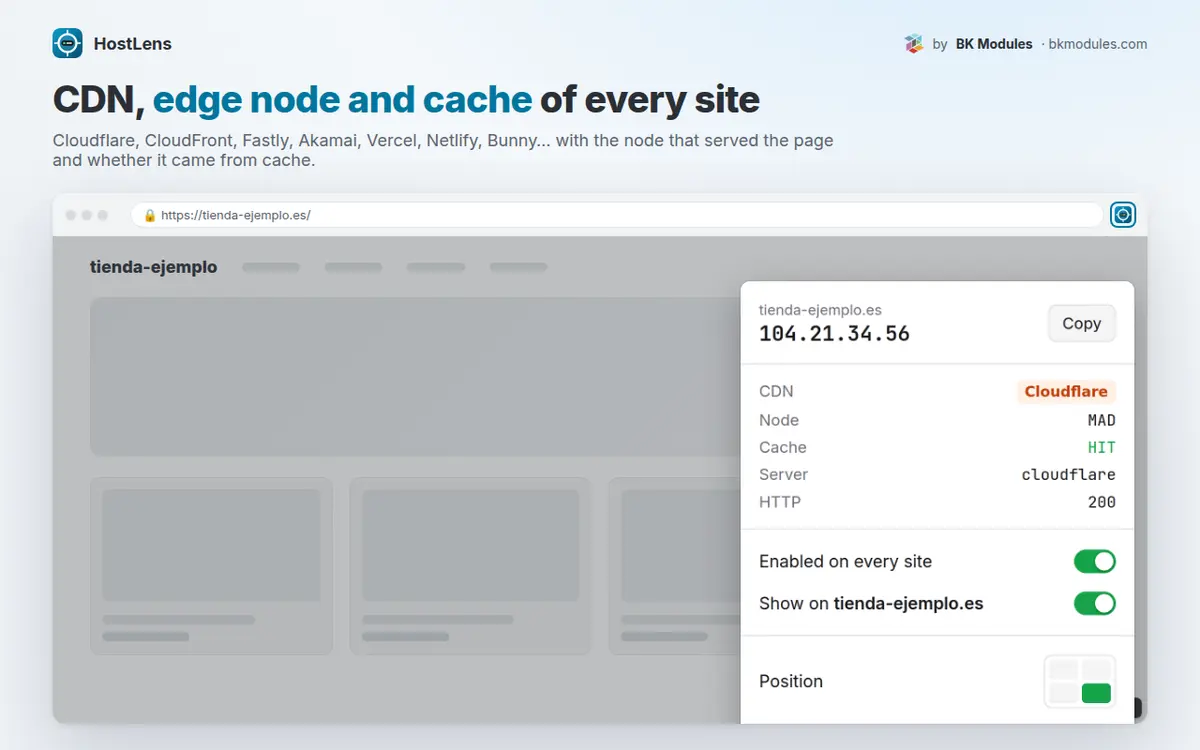Select the bottom-left Position cell

1063,692
